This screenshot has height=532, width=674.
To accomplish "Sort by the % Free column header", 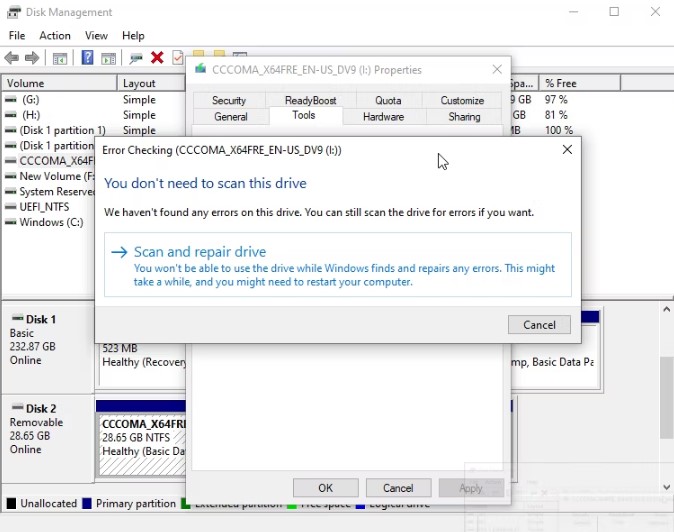I will point(579,83).
